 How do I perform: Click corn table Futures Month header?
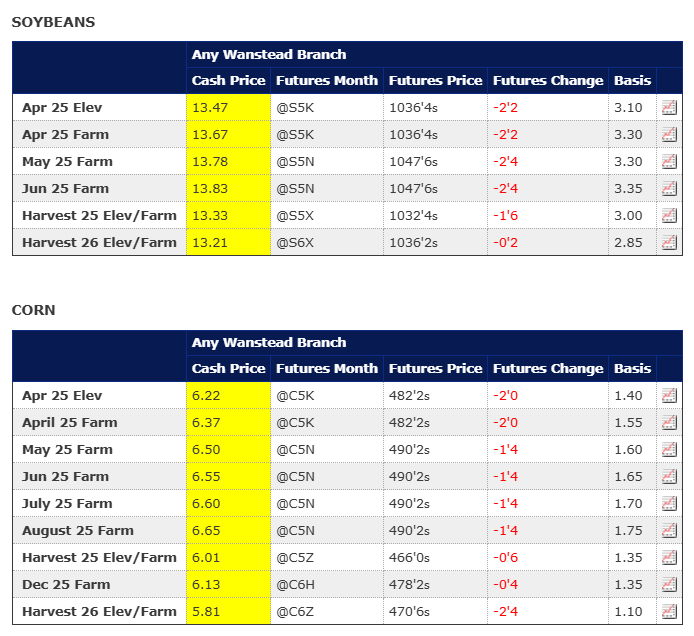pos(327,368)
